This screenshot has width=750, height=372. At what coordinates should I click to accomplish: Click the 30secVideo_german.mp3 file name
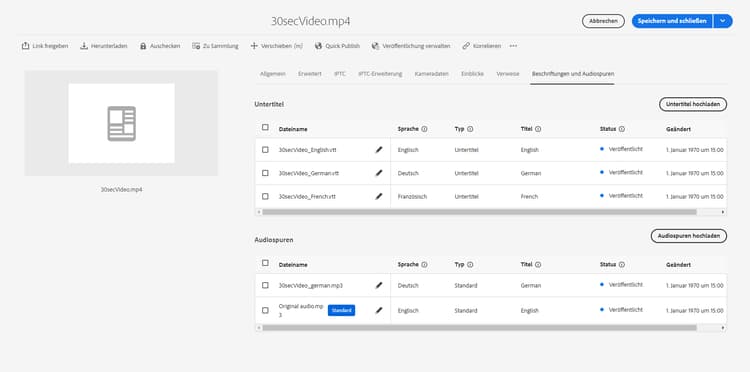[310, 285]
